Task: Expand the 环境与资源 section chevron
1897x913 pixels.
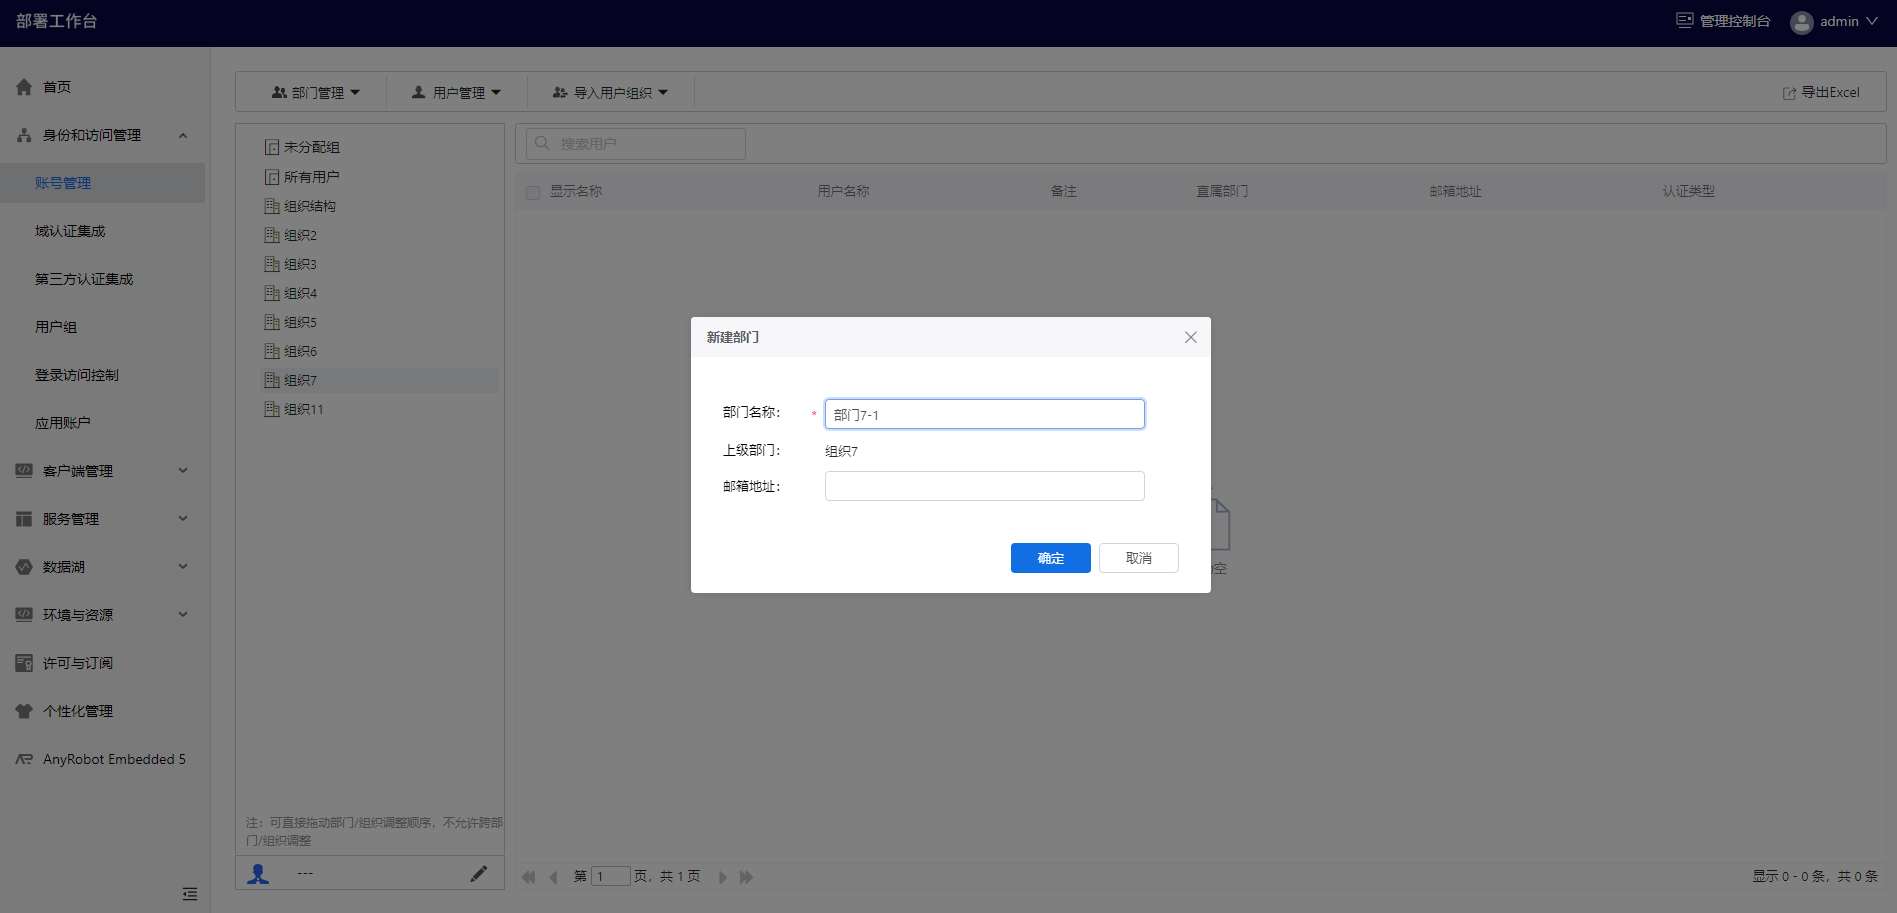Action: click(183, 614)
